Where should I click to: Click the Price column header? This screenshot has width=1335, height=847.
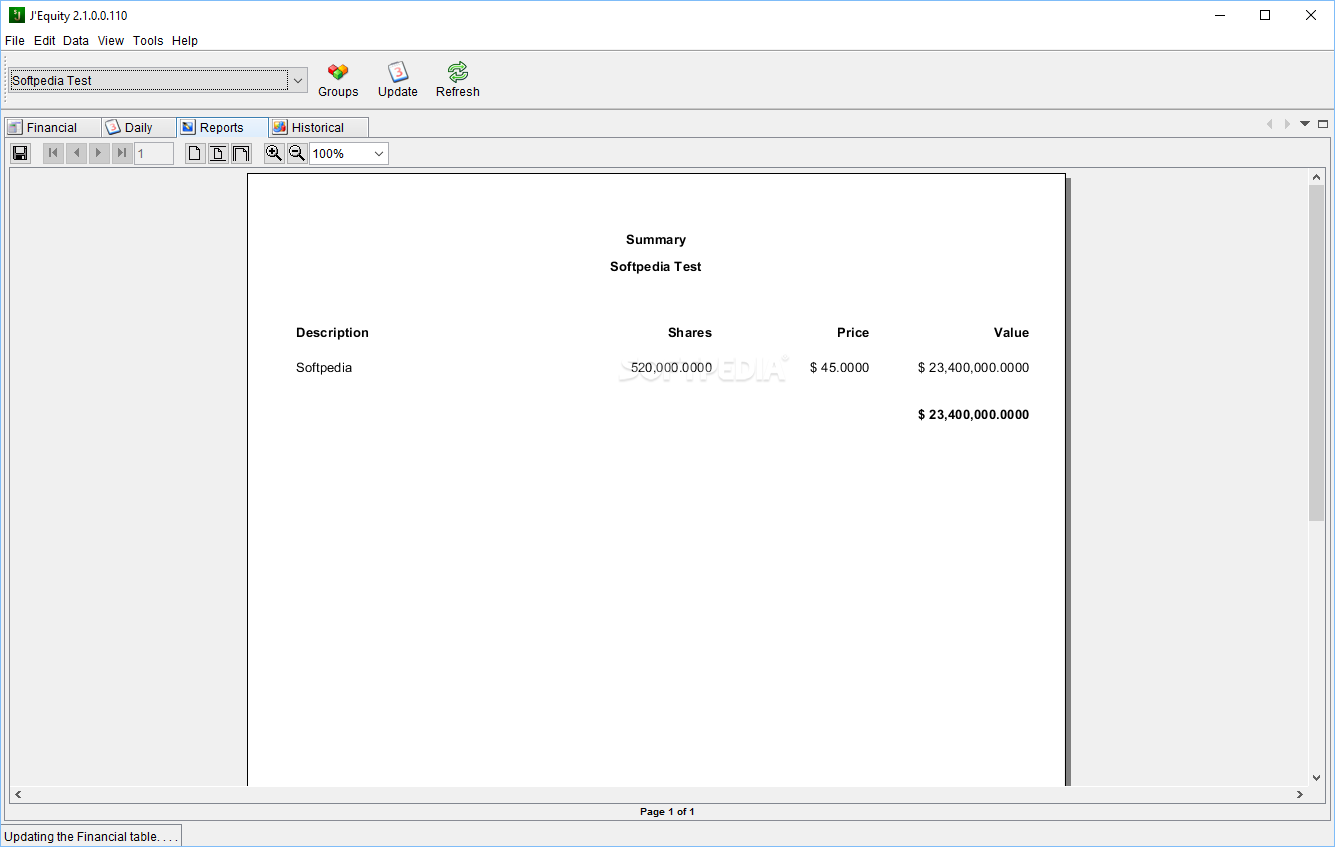(x=853, y=332)
